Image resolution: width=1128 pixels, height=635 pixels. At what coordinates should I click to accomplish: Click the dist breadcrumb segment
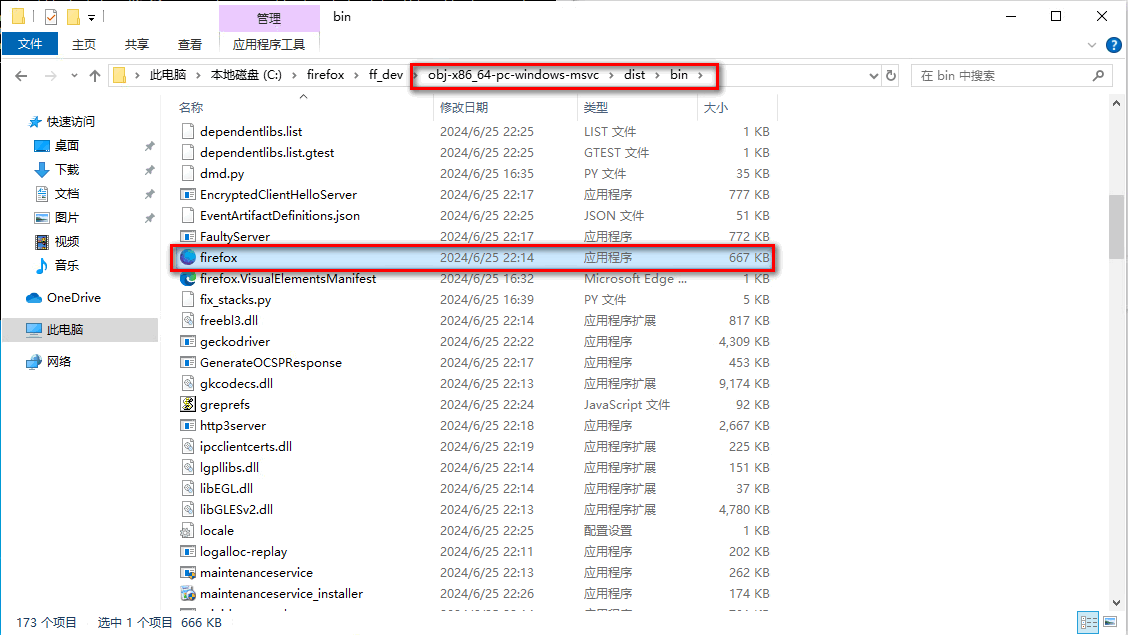click(634, 75)
